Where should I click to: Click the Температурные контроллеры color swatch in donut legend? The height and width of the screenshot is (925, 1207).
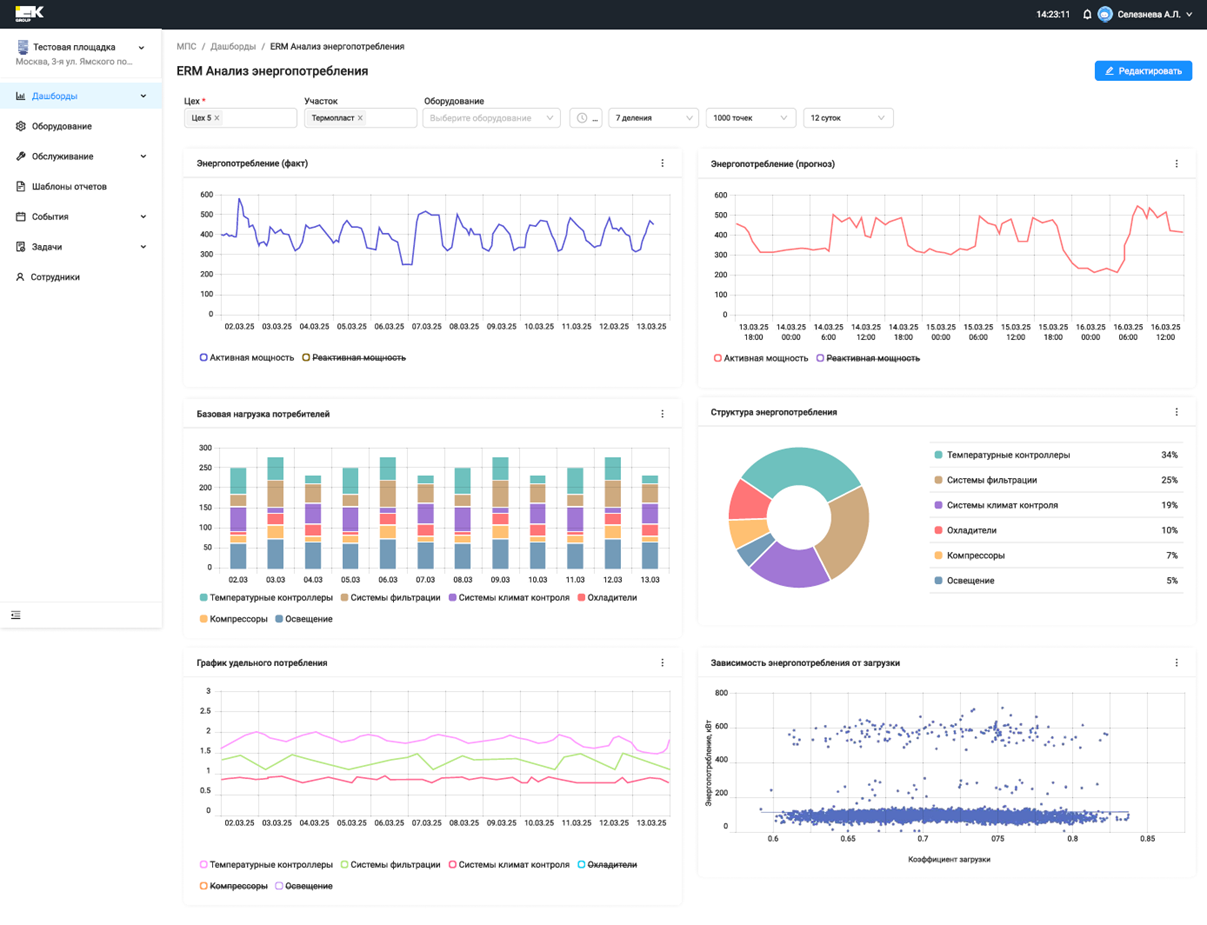click(x=938, y=455)
